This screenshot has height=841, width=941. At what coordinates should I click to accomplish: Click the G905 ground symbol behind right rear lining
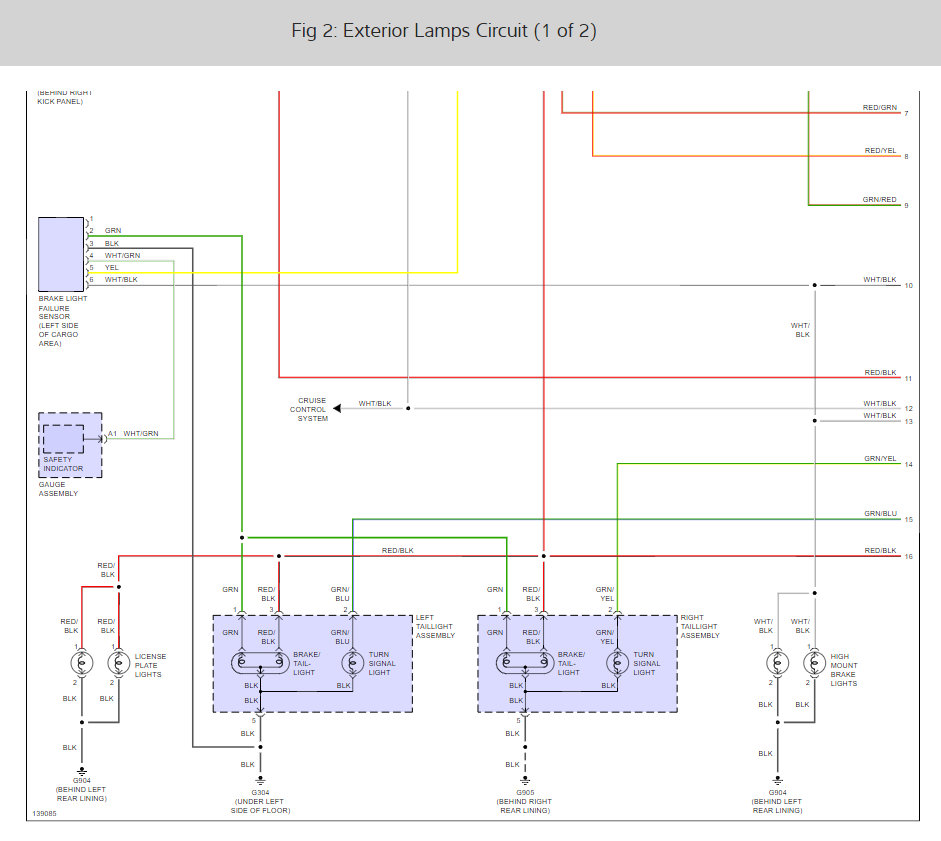point(525,780)
